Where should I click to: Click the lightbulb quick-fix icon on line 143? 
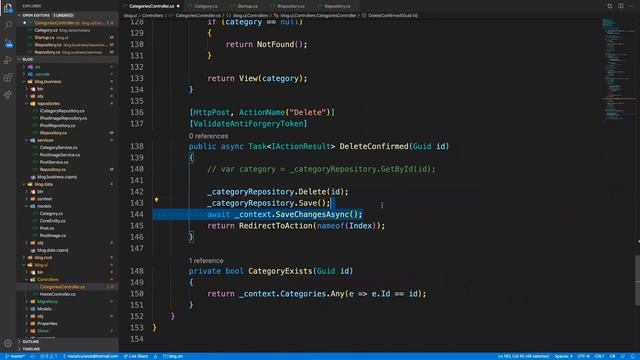pyautogui.click(x=156, y=200)
